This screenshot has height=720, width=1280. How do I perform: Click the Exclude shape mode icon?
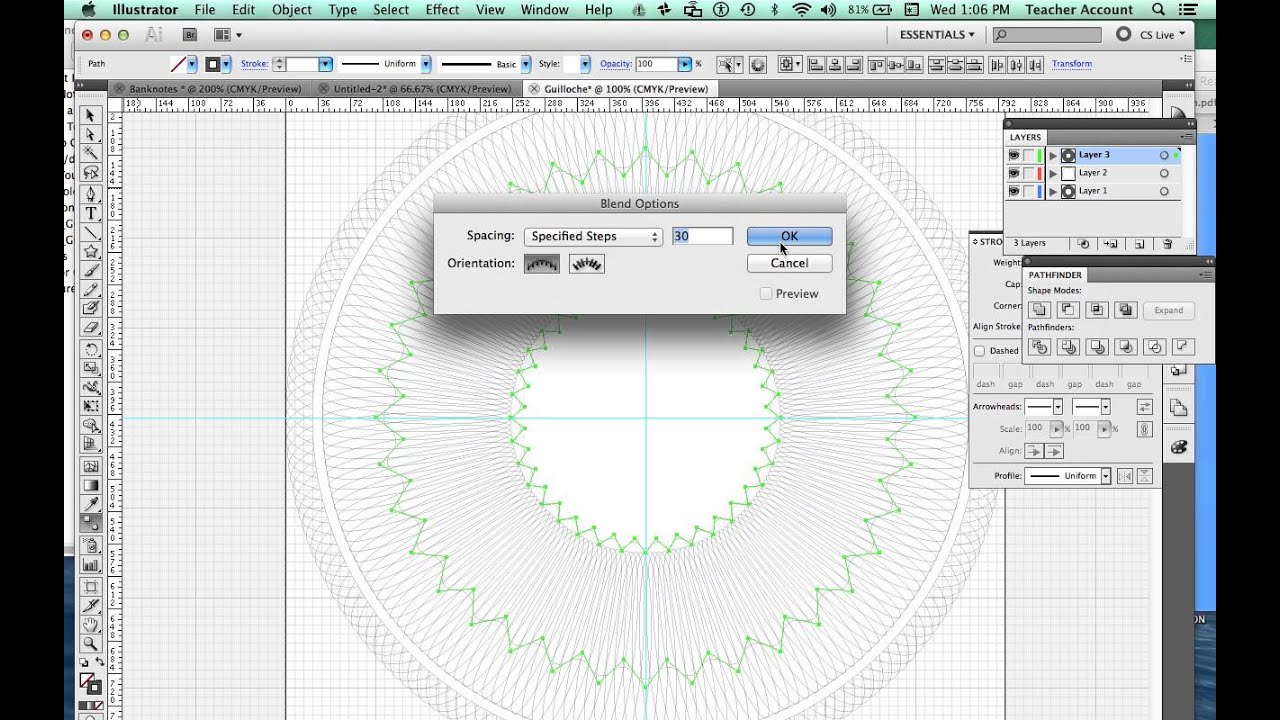pyautogui.click(x=1126, y=310)
